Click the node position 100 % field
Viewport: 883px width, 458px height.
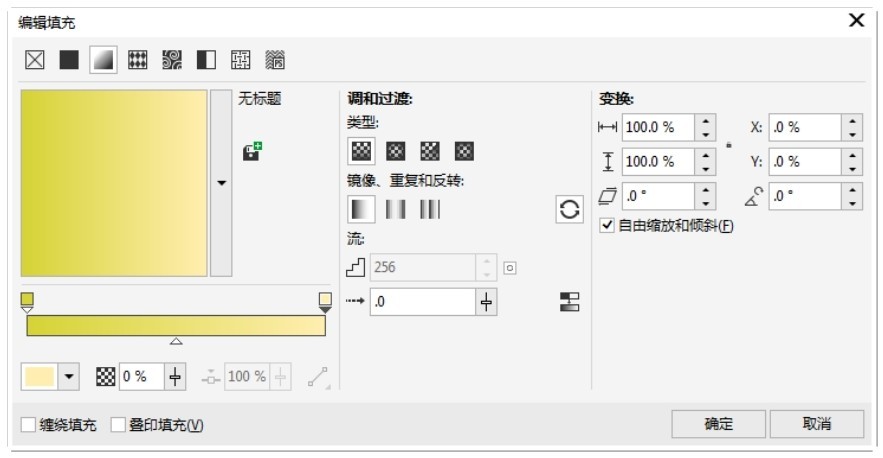[247, 376]
